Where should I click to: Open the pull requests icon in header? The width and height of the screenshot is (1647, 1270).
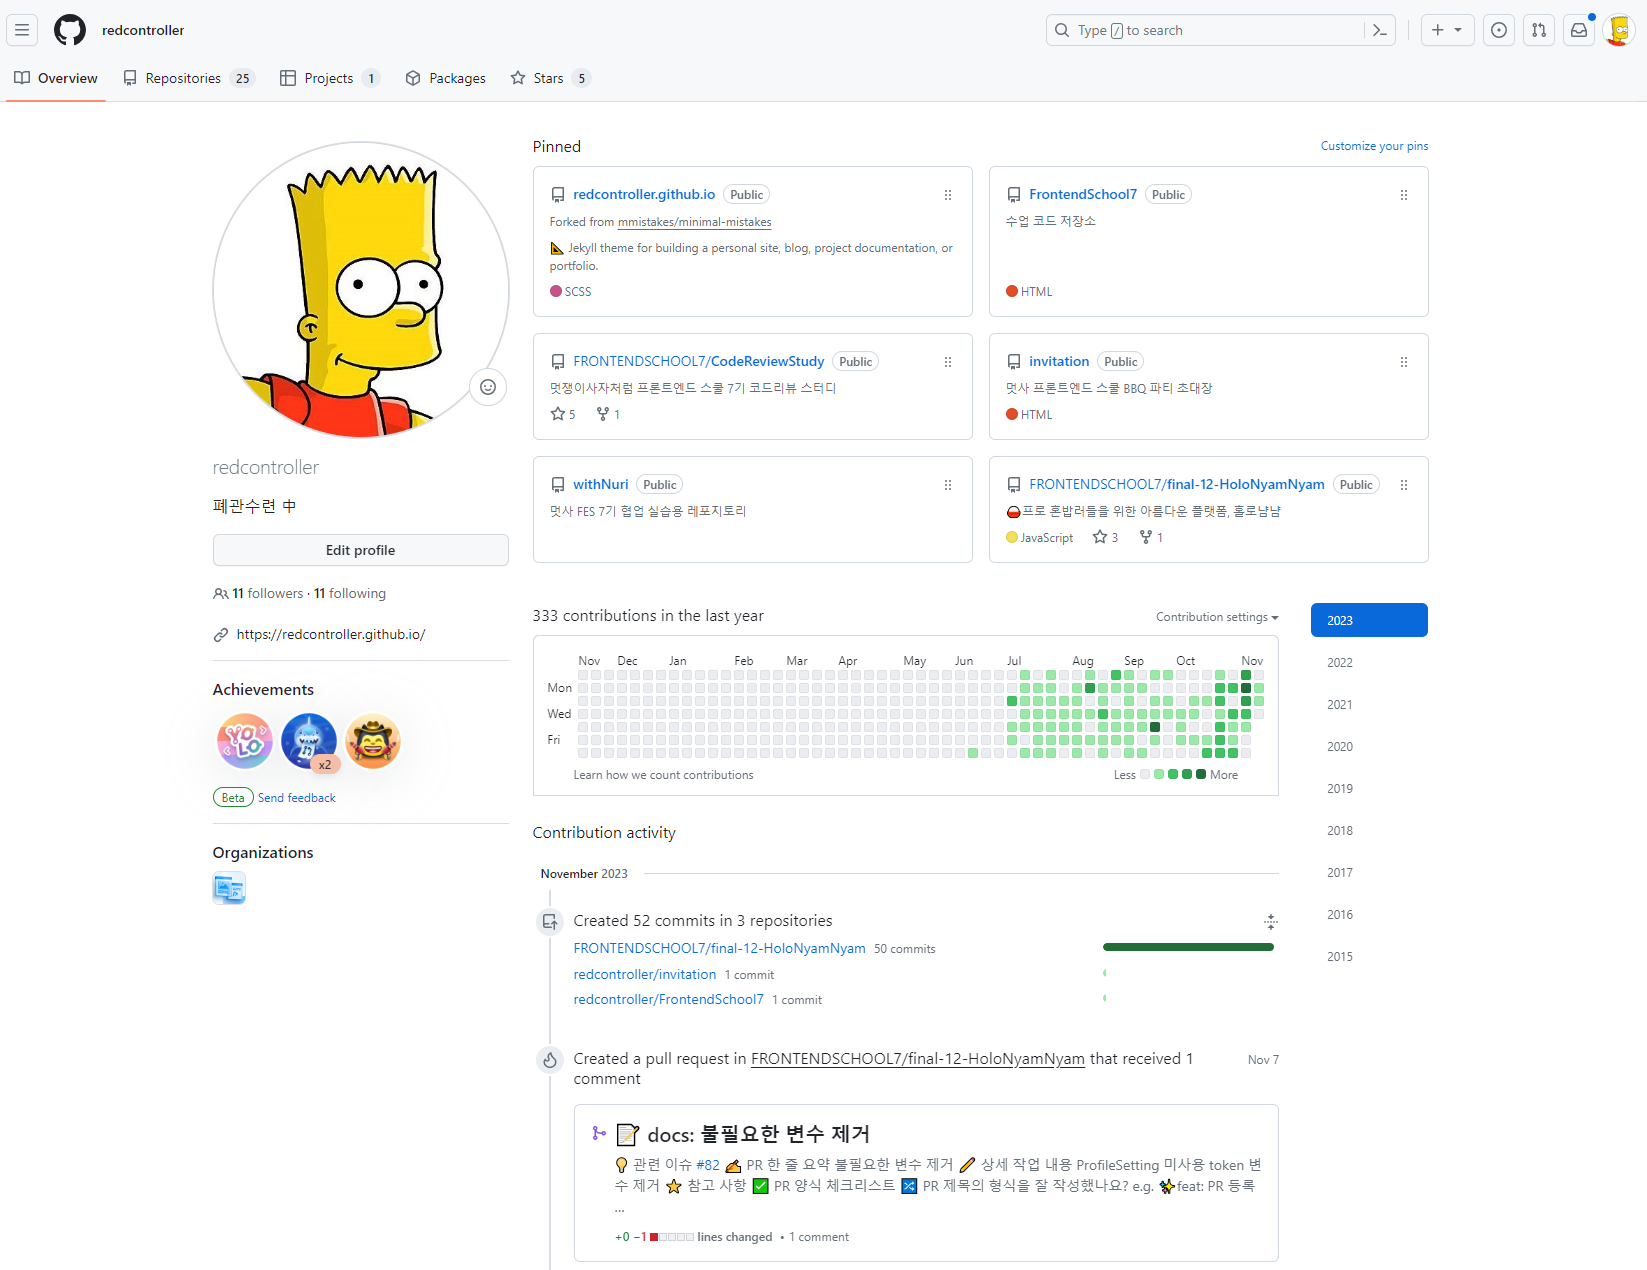1539,30
